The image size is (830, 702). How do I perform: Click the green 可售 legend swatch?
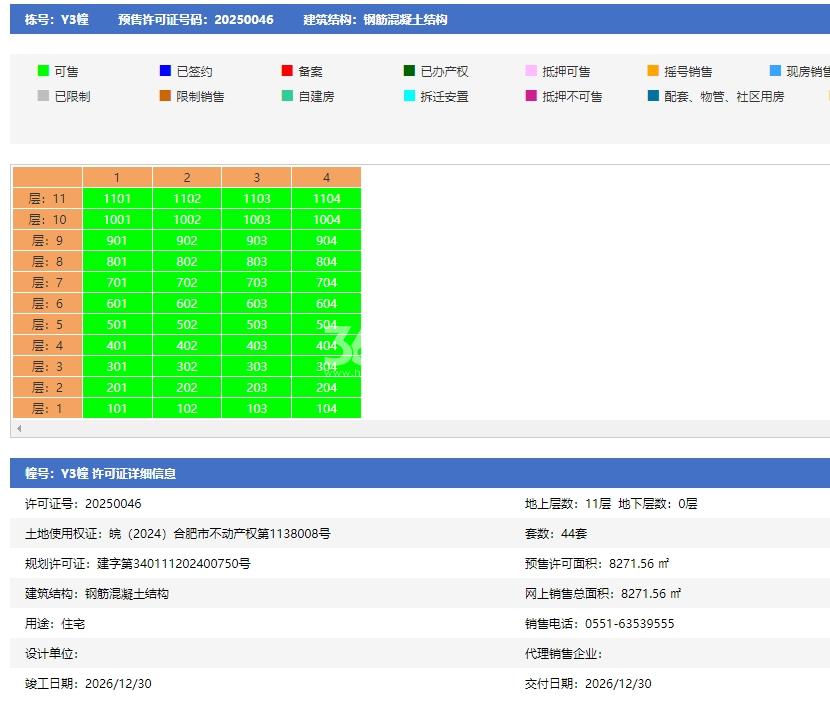[43, 70]
